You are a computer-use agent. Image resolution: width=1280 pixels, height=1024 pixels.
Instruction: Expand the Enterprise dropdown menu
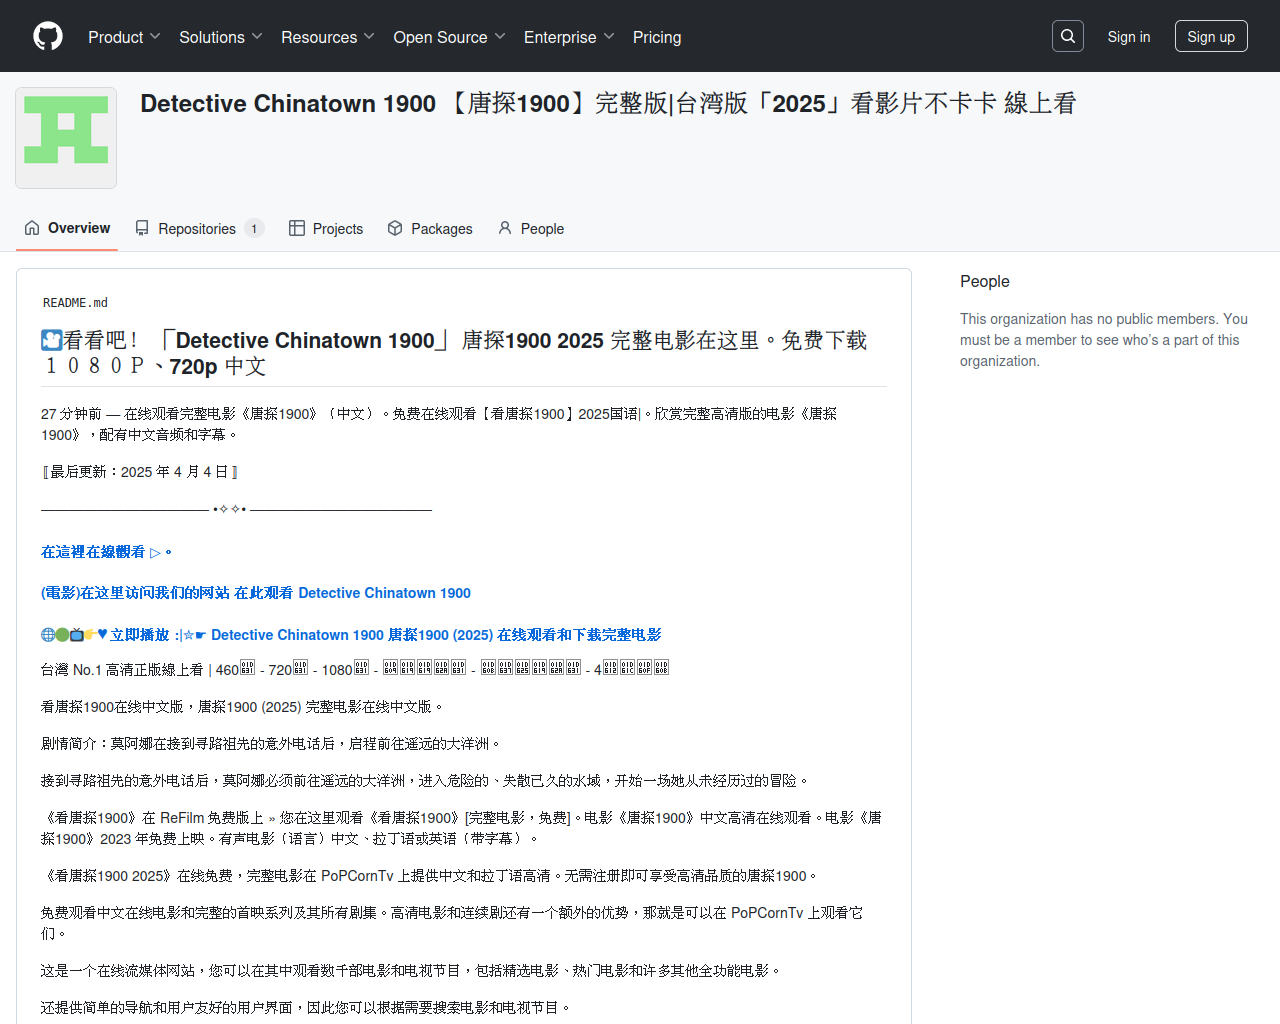click(x=569, y=37)
